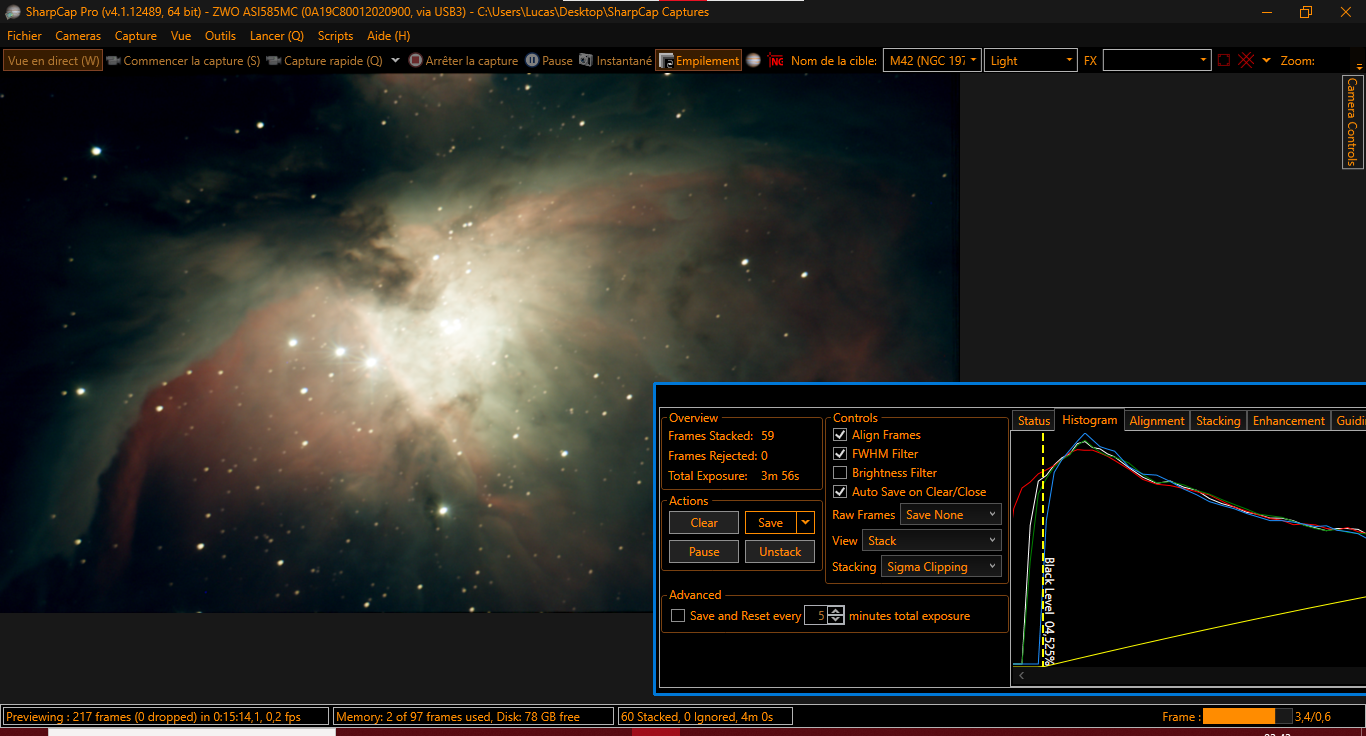1366x736 pixels.
Task: Switch to the Alignment tab
Action: [1156, 421]
